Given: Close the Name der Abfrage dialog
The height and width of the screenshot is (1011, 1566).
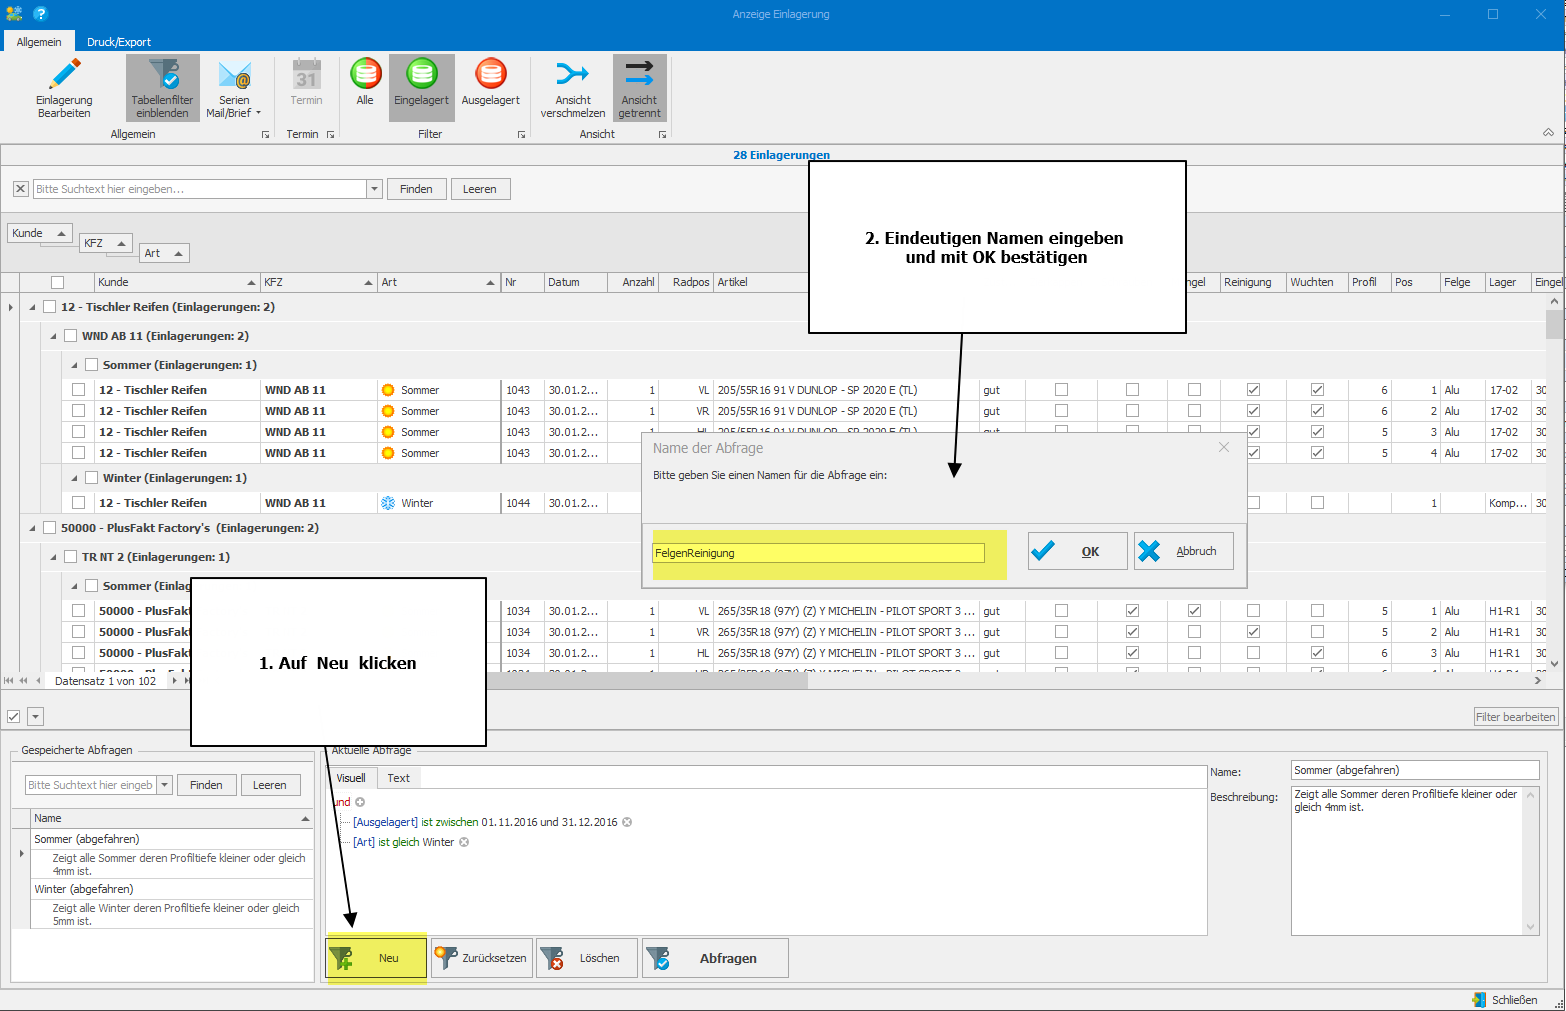Looking at the screenshot, I should pos(1224,447).
